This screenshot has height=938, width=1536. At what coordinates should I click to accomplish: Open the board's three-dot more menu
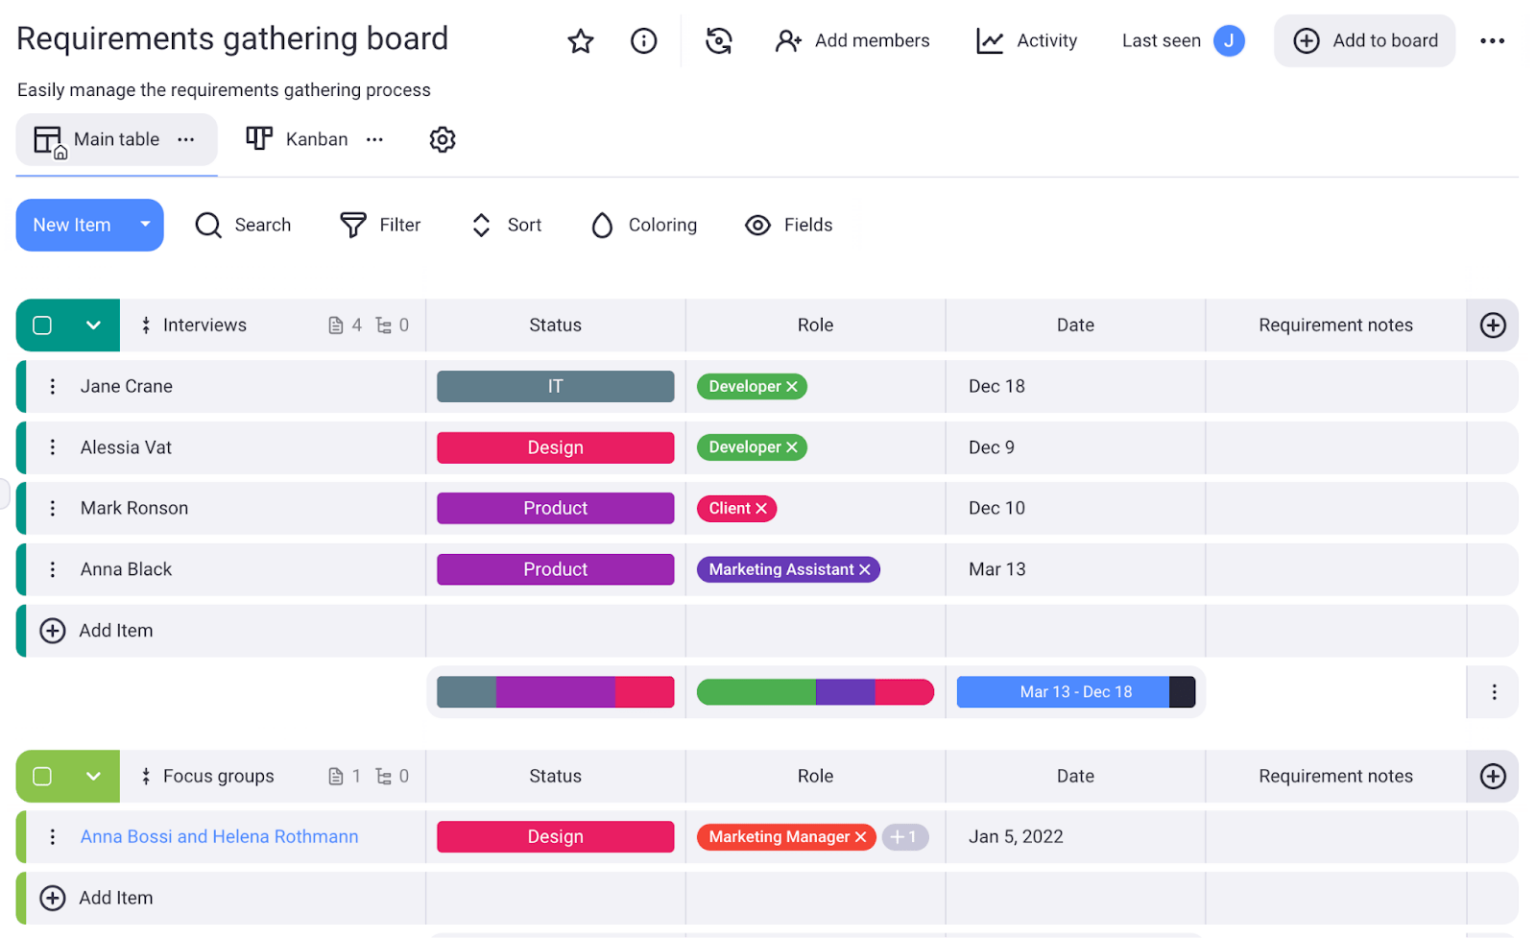click(1491, 41)
